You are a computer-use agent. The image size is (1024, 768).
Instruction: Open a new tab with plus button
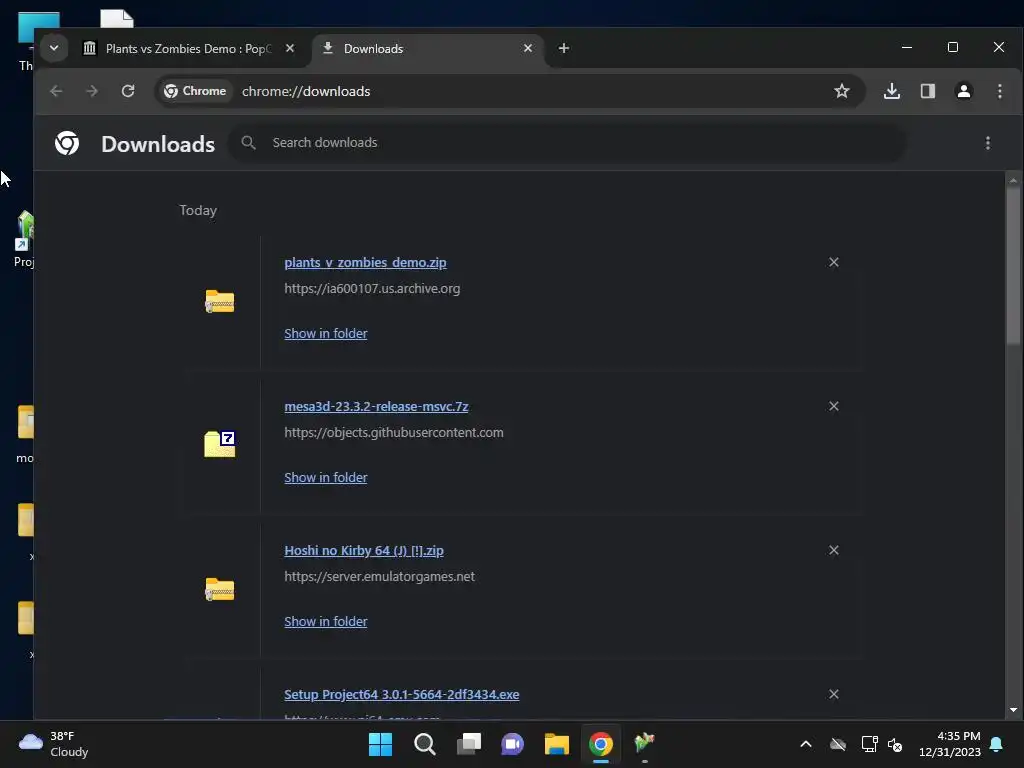[564, 48]
